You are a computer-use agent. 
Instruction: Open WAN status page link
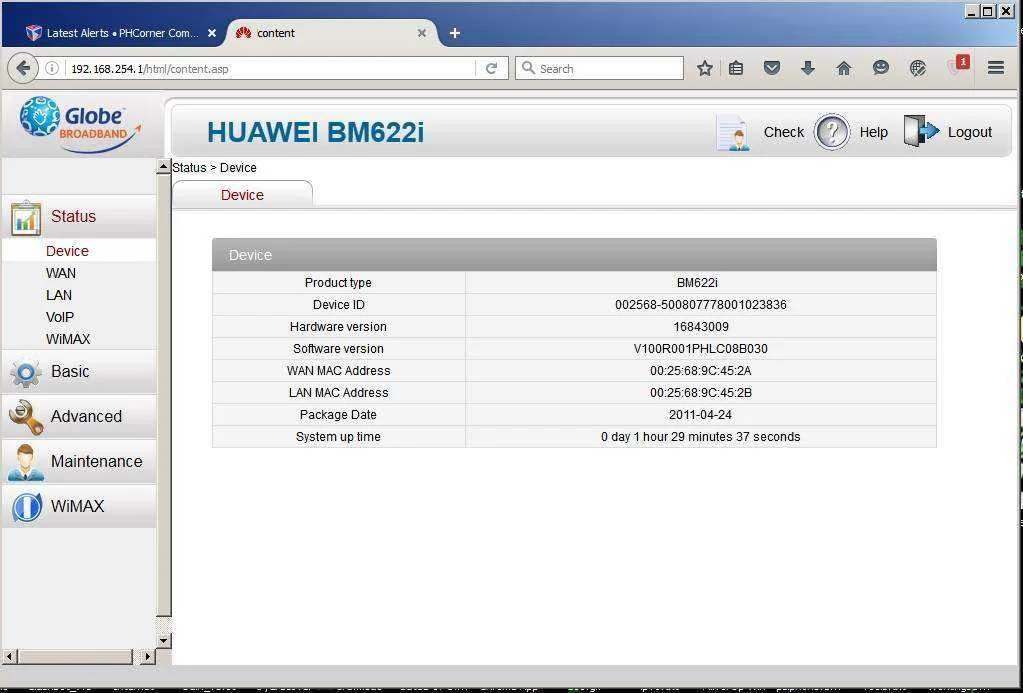pyautogui.click(x=61, y=273)
